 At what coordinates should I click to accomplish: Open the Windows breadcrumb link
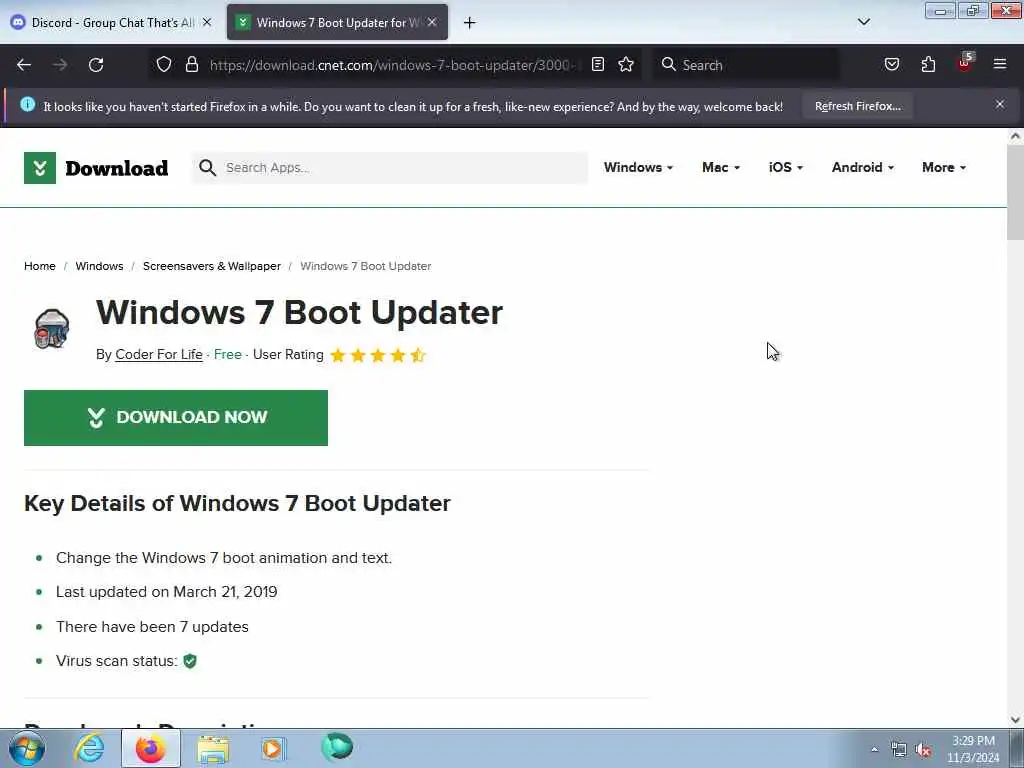point(99,266)
